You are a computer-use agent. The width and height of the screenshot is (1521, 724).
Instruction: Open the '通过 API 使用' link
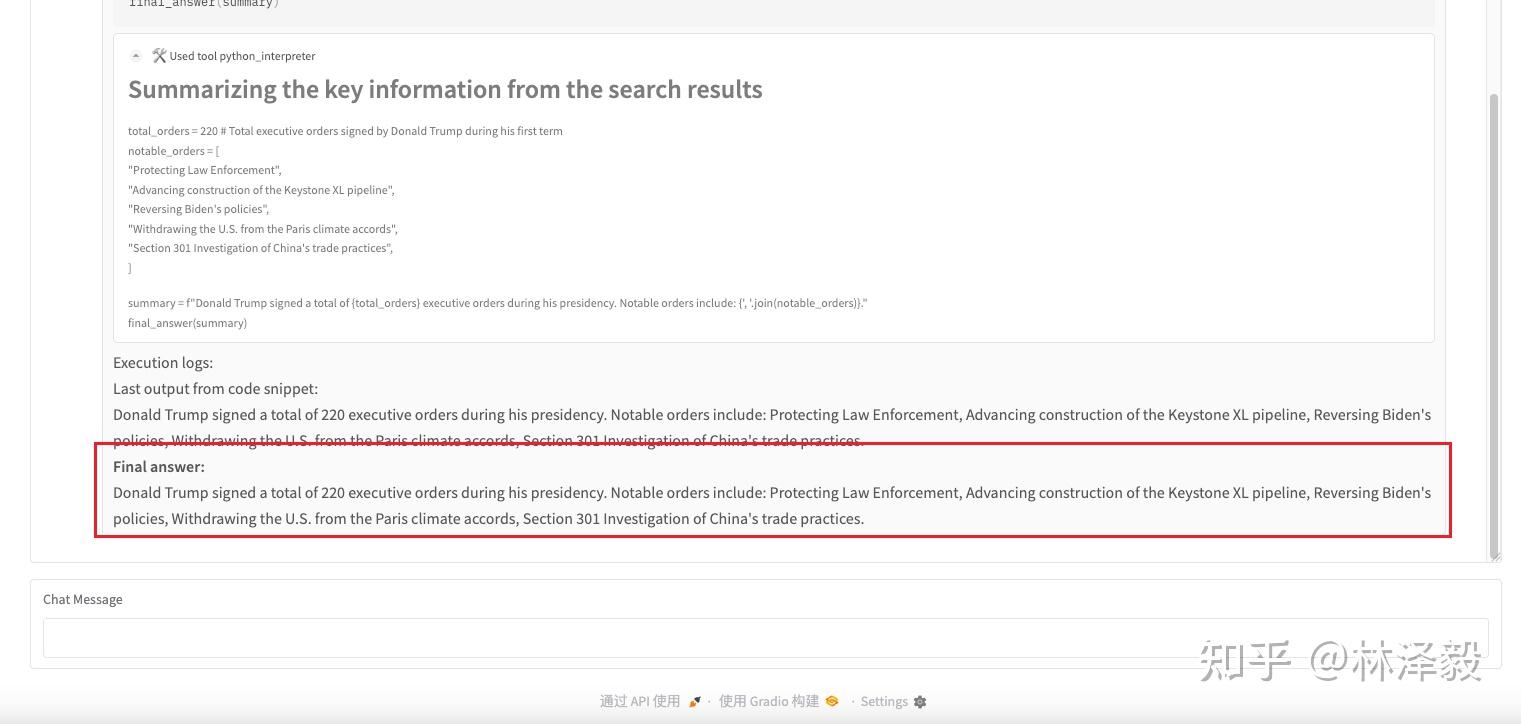click(x=639, y=701)
